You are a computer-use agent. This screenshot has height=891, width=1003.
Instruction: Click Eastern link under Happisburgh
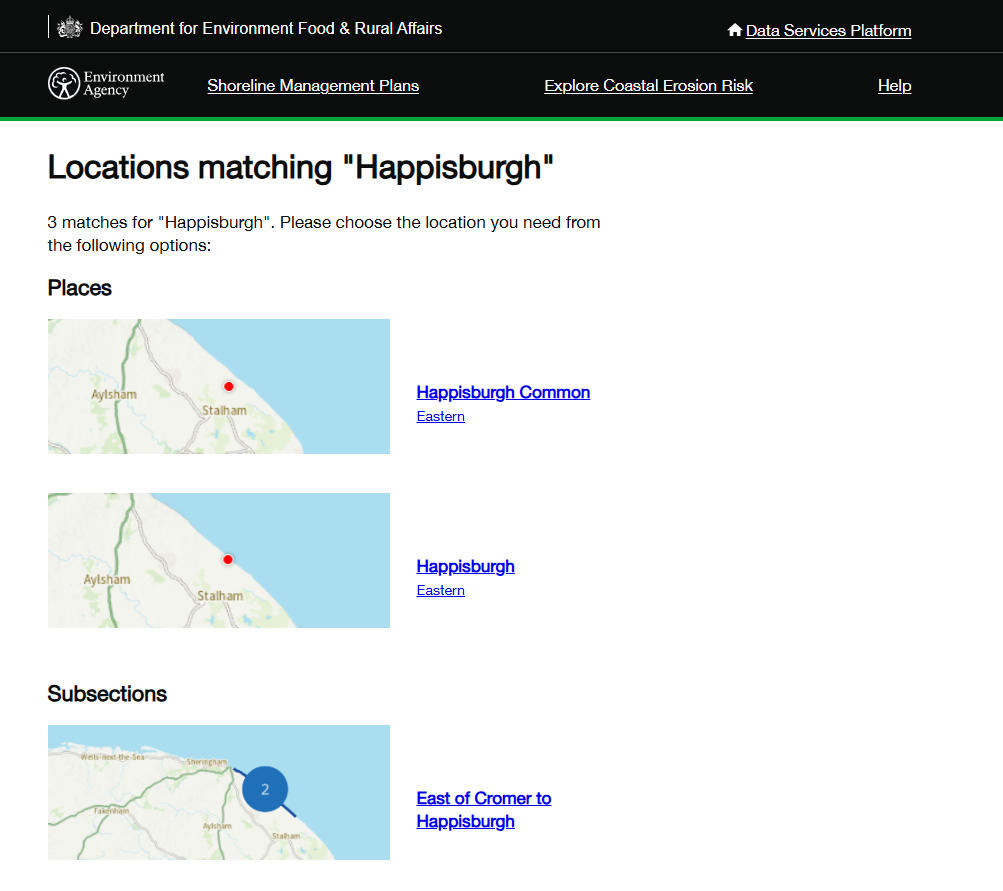coord(440,590)
